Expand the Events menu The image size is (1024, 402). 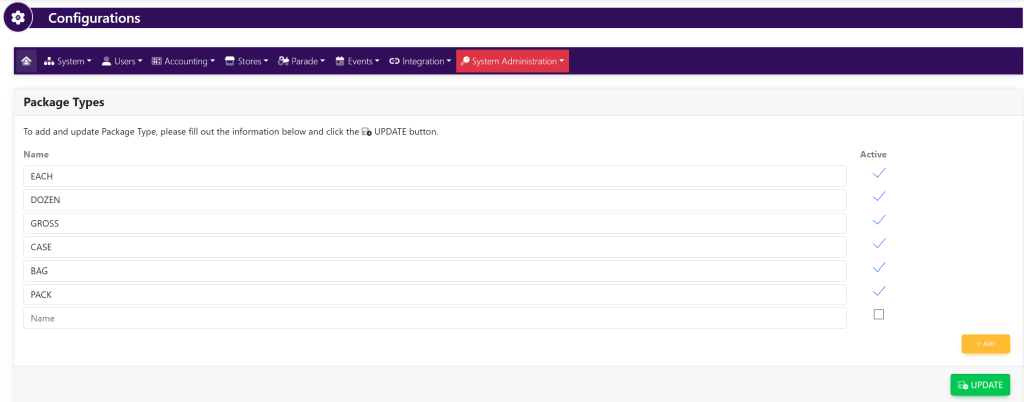point(357,61)
